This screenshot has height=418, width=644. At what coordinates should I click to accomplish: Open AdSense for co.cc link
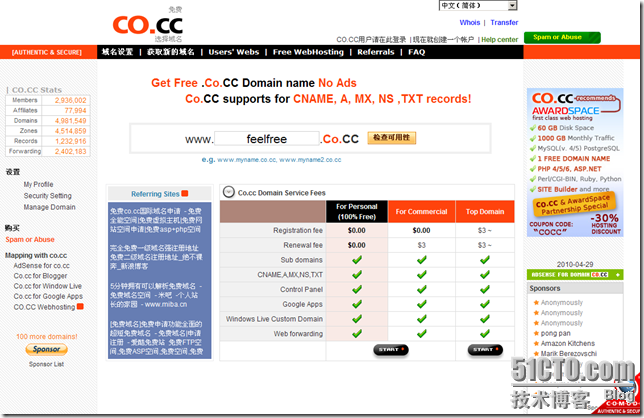click(x=41, y=266)
